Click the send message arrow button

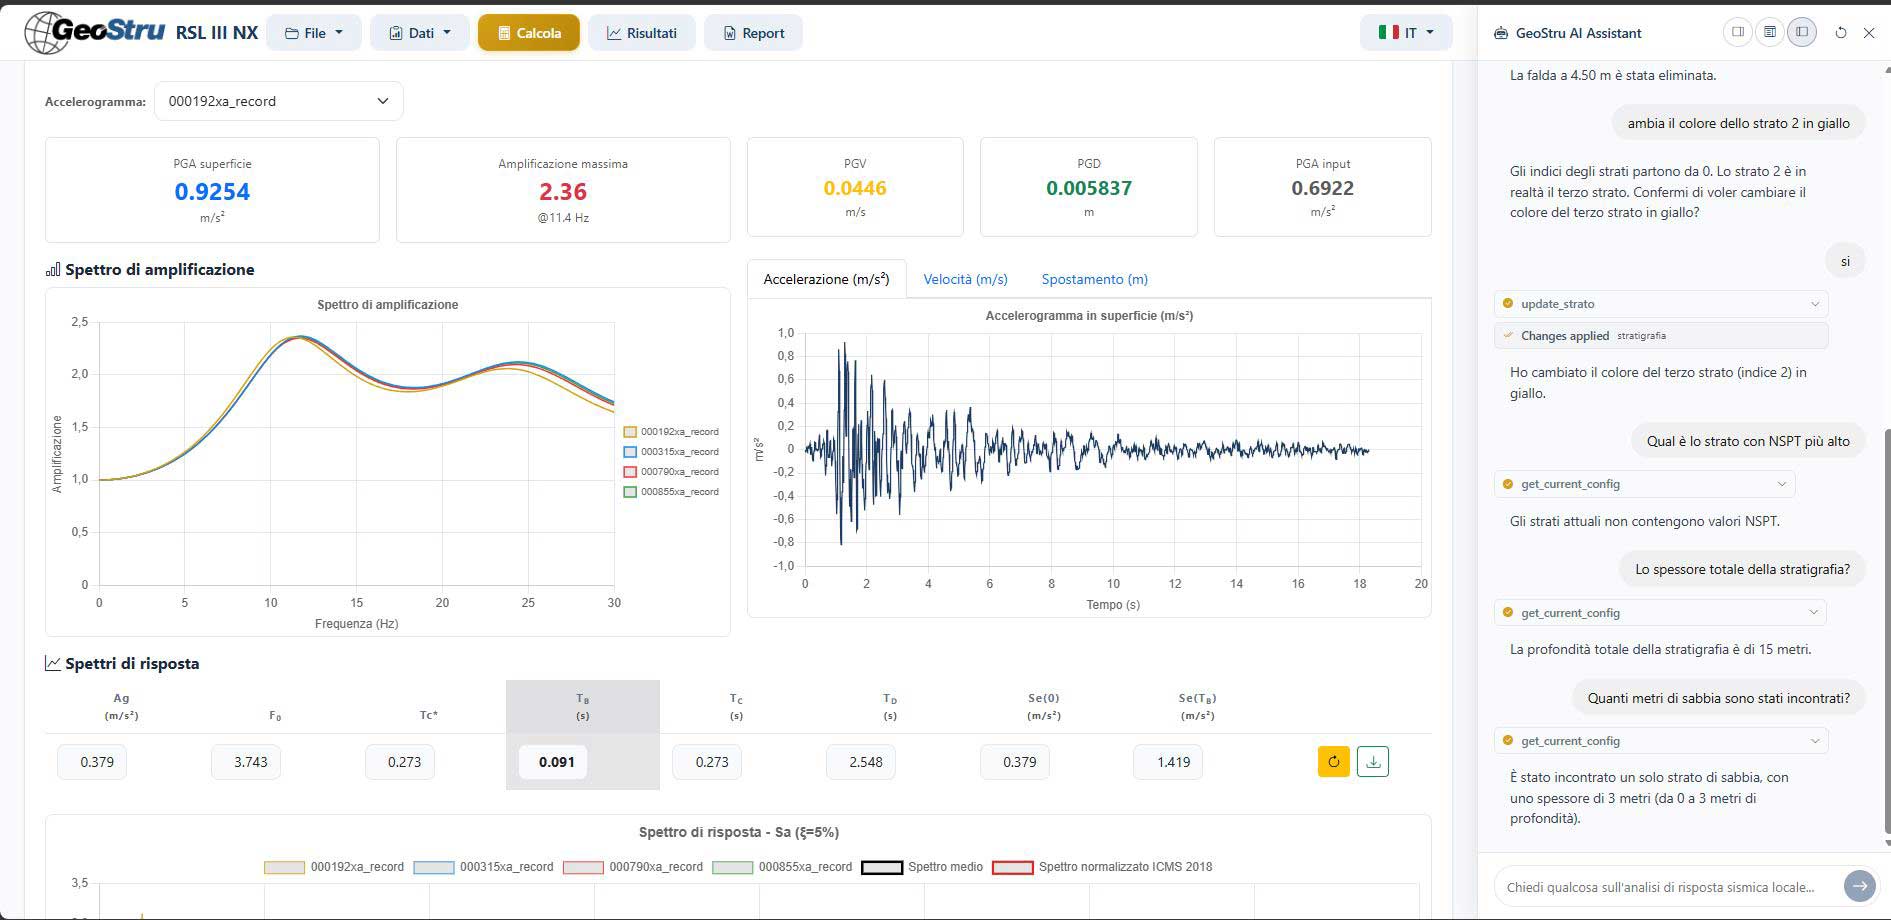coord(1859,886)
